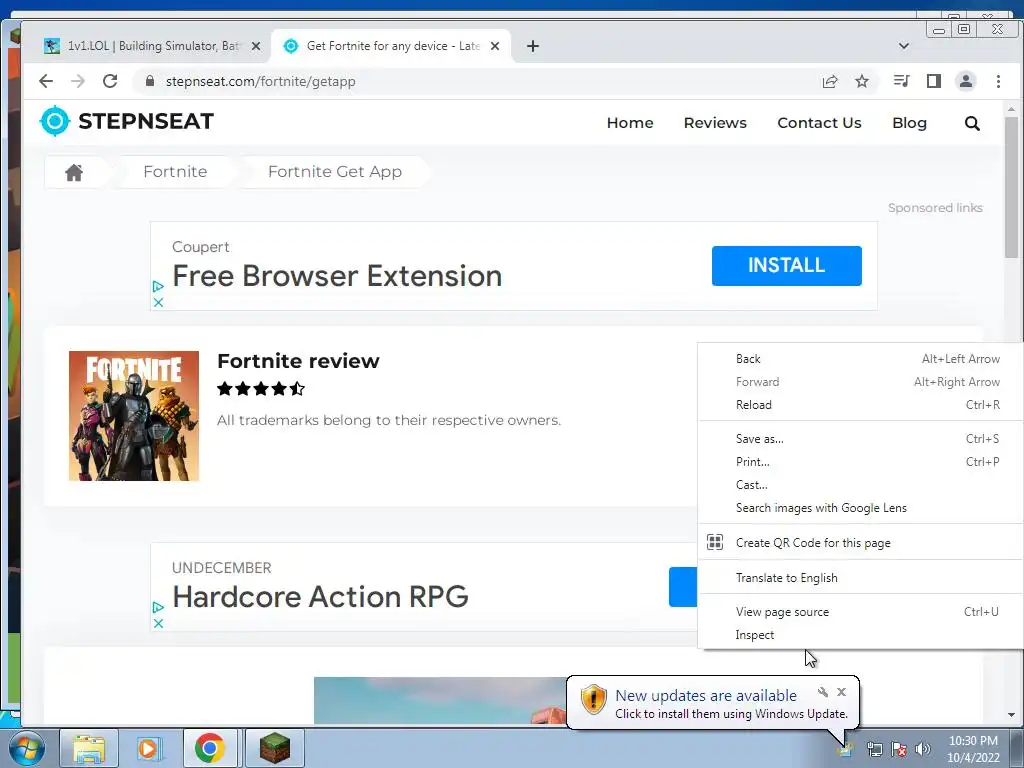Toggle the Chrome side panel icon
This screenshot has width=1024, height=768.
click(934, 81)
